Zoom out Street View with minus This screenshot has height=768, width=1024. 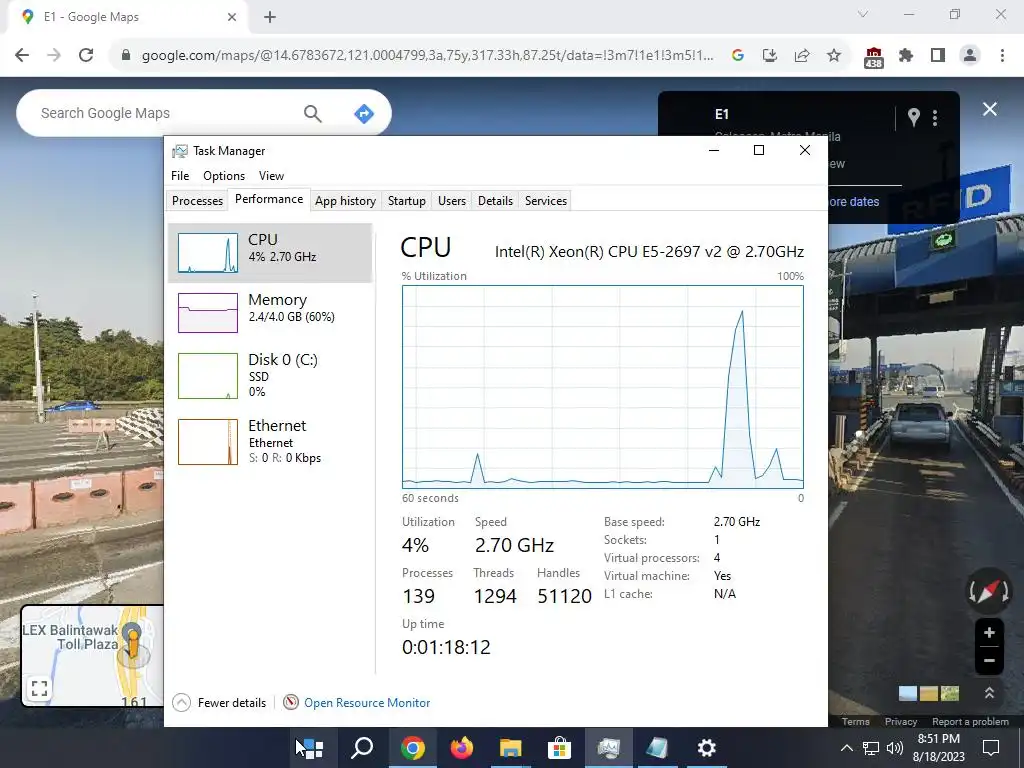[x=989, y=660]
